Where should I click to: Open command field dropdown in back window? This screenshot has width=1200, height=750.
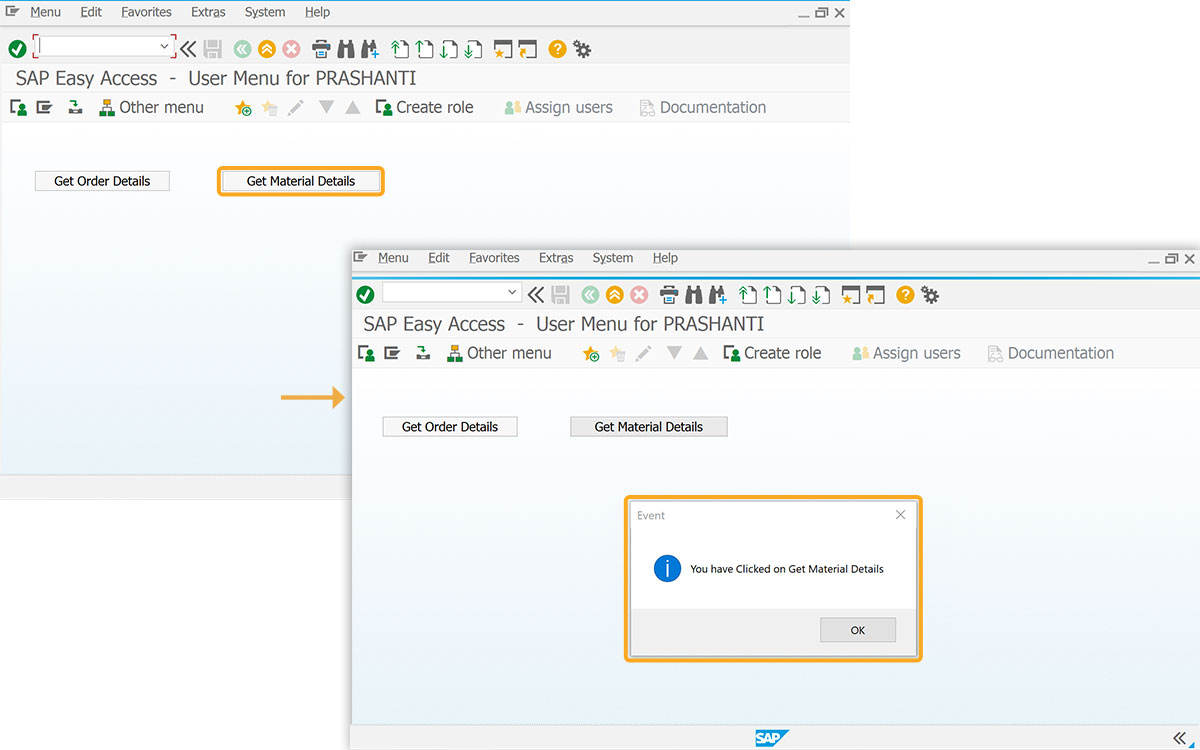point(165,47)
